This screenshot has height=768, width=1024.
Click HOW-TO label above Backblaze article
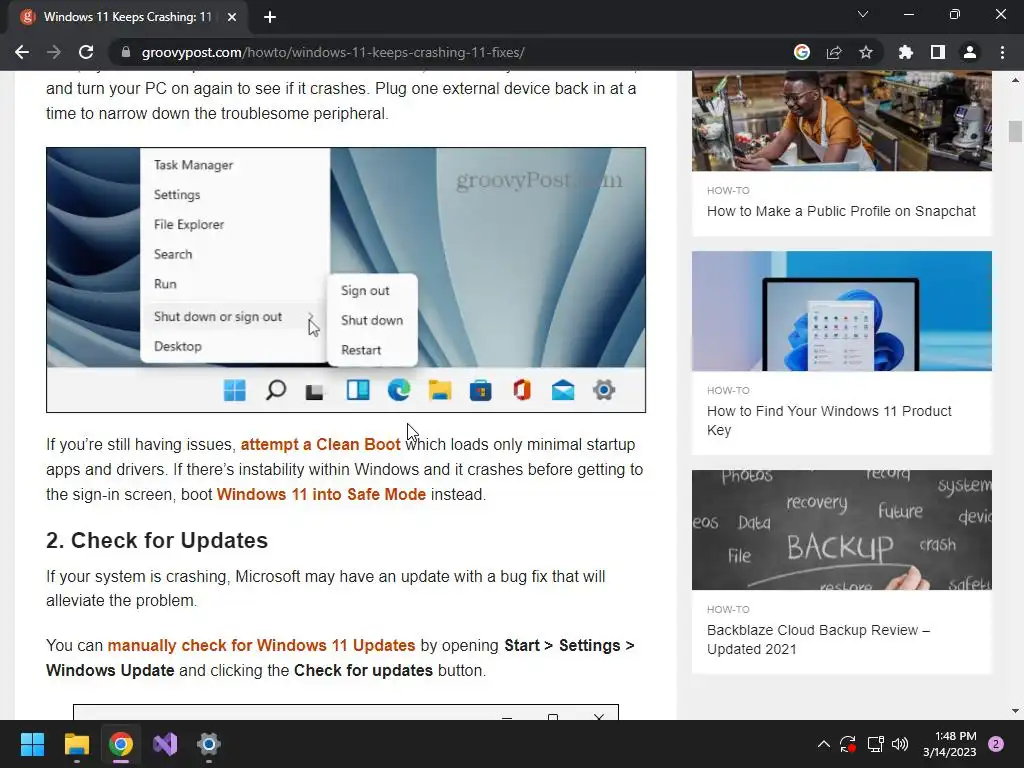(x=728, y=609)
